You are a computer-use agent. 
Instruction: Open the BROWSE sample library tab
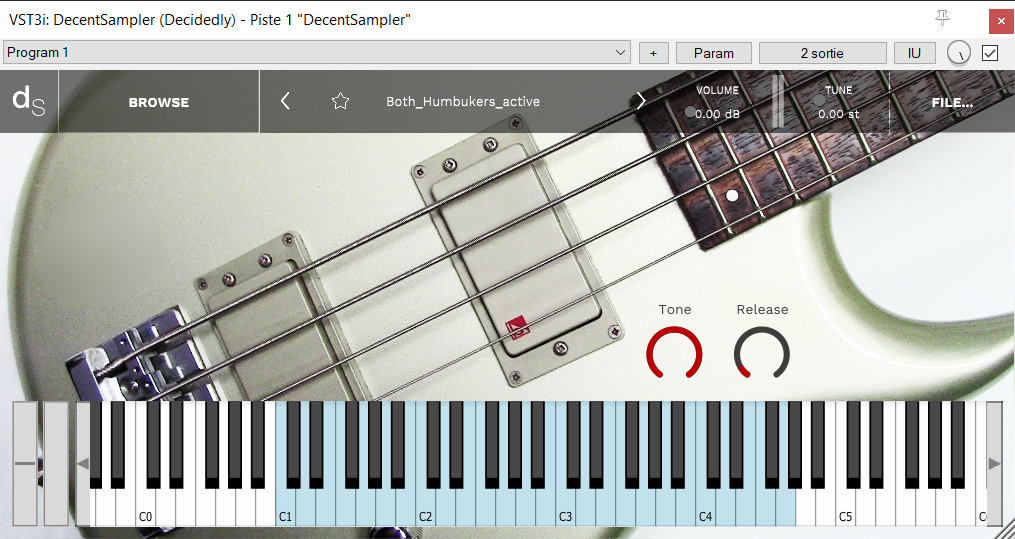click(x=159, y=102)
